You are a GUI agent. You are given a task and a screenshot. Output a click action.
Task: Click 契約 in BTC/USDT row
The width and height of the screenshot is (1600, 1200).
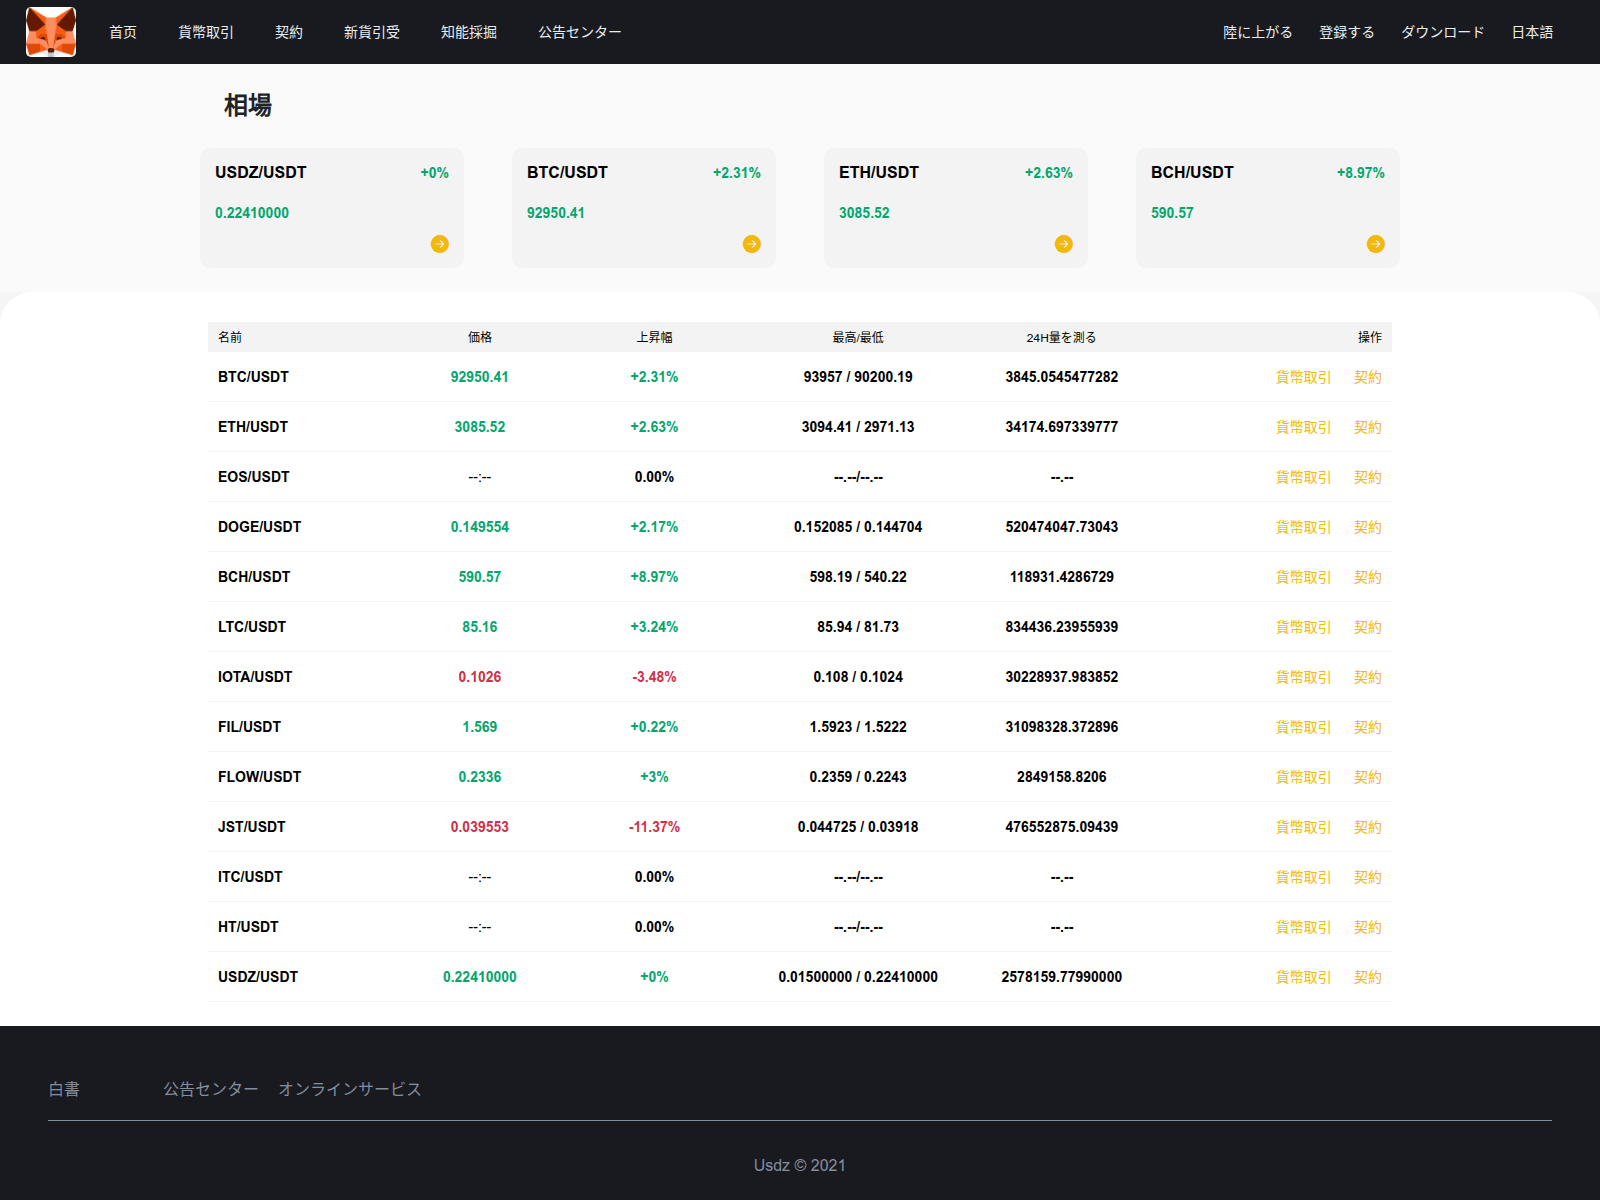(1368, 377)
